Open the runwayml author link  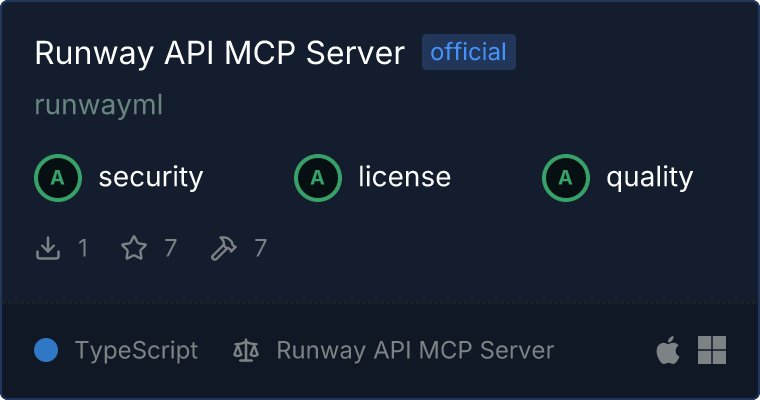pyautogui.click(x=98, y=105)
